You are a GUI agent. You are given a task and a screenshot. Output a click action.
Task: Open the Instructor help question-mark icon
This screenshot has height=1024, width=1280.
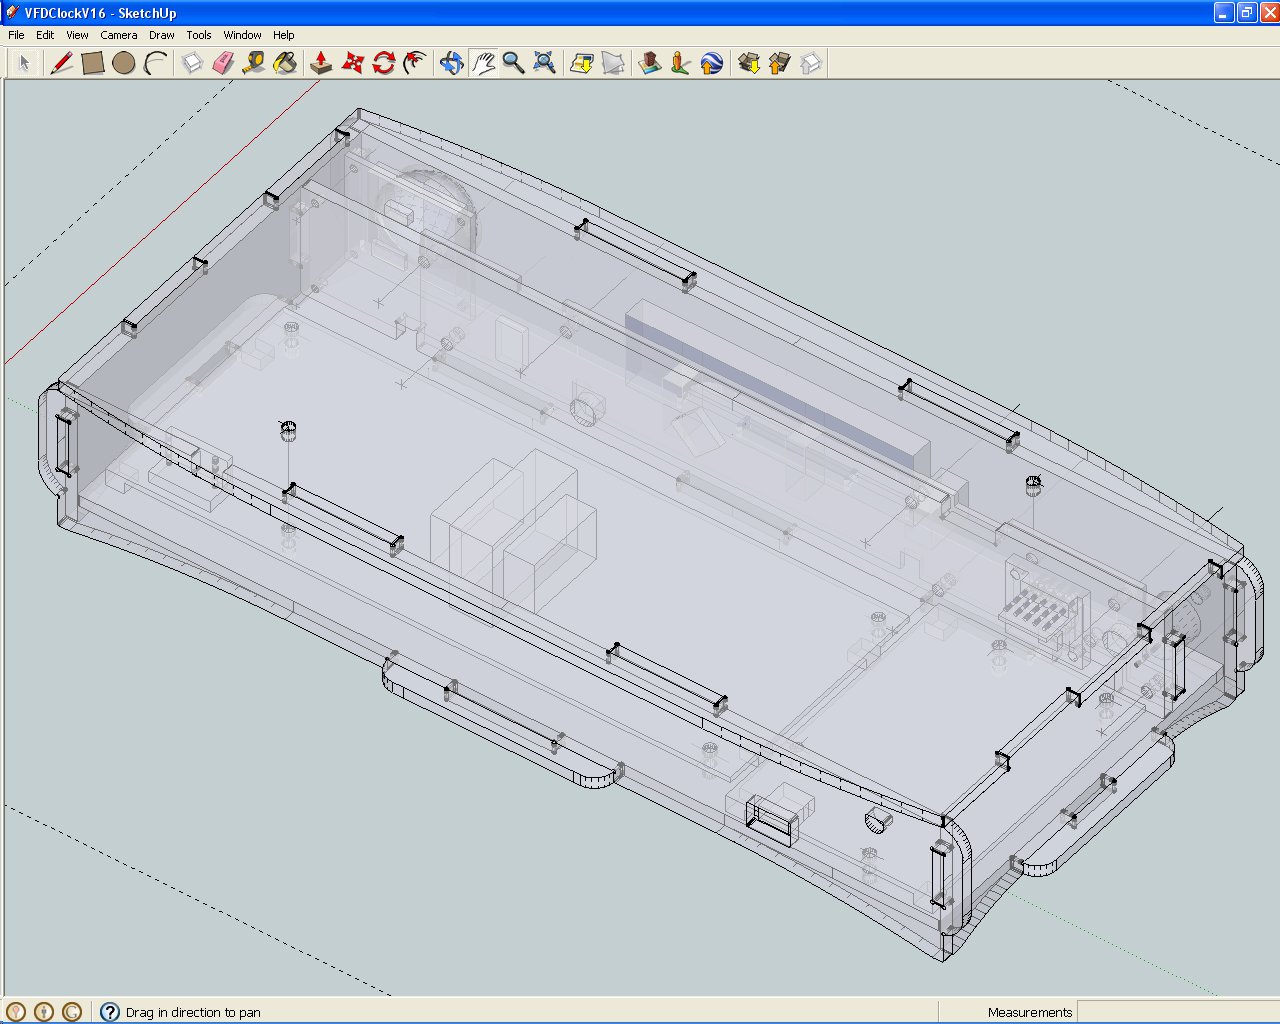[x=109, y=1012]
